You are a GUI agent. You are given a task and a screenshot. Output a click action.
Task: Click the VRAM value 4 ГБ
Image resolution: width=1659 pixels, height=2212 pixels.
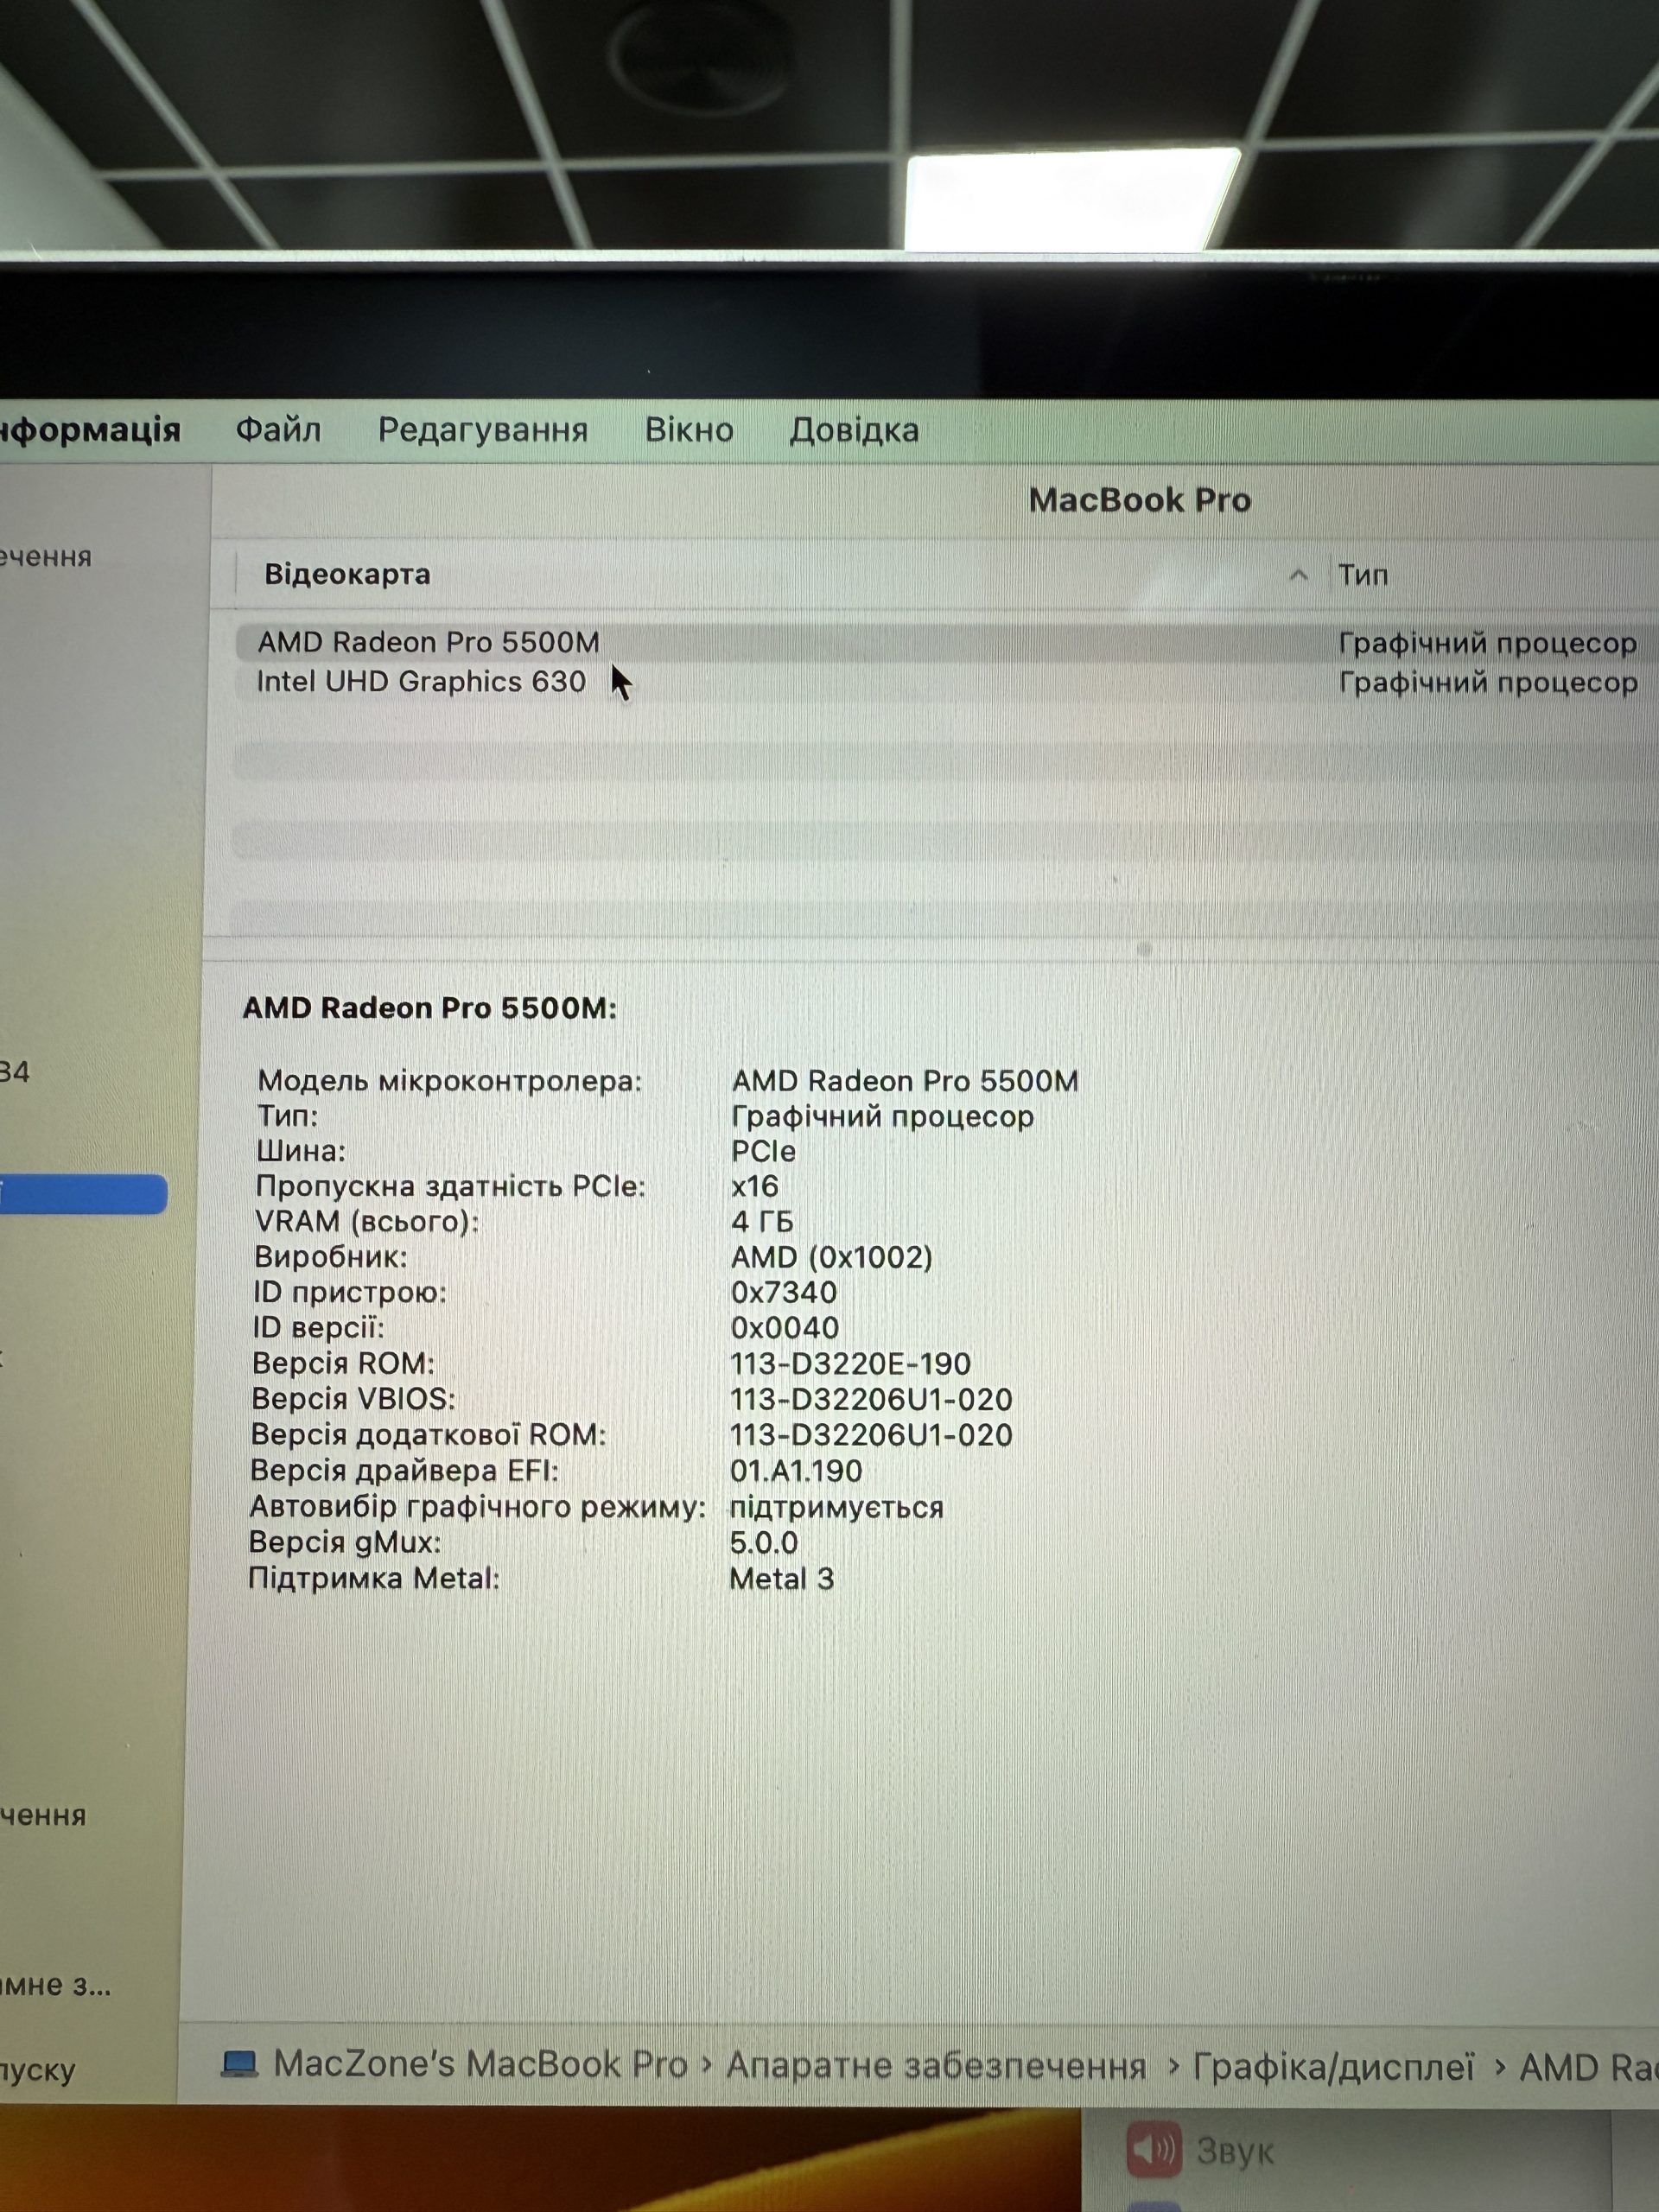tap(762, 1221)
